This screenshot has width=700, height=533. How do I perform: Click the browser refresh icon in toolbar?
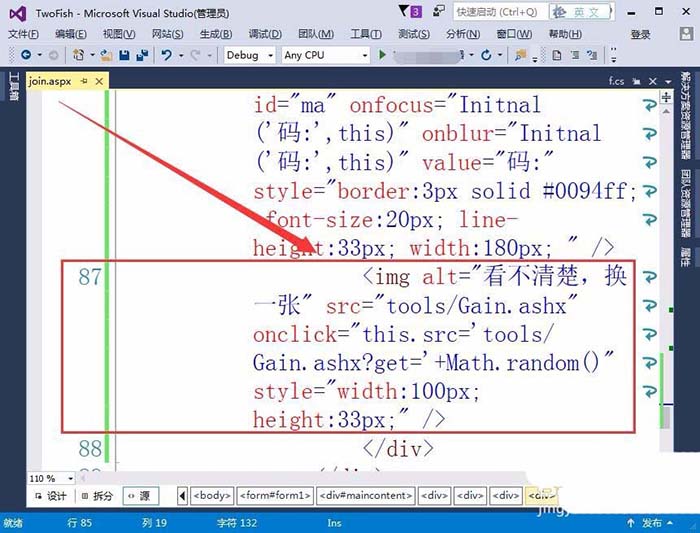(486, 55)
